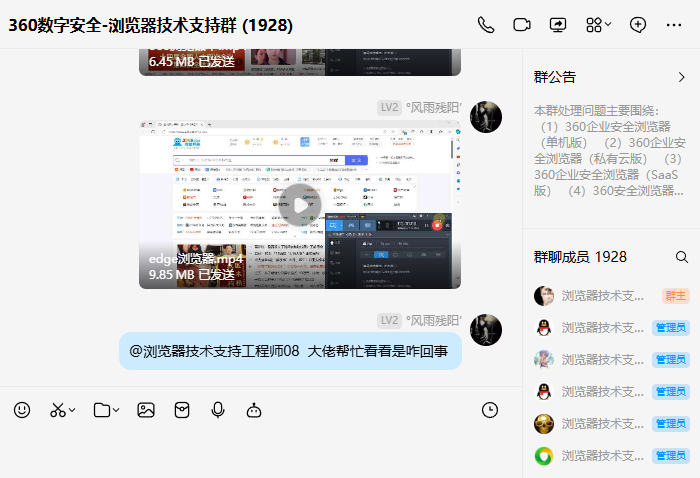
Task: Expand the apps grid dropdown arrow
Action: [x=608, y=24]
